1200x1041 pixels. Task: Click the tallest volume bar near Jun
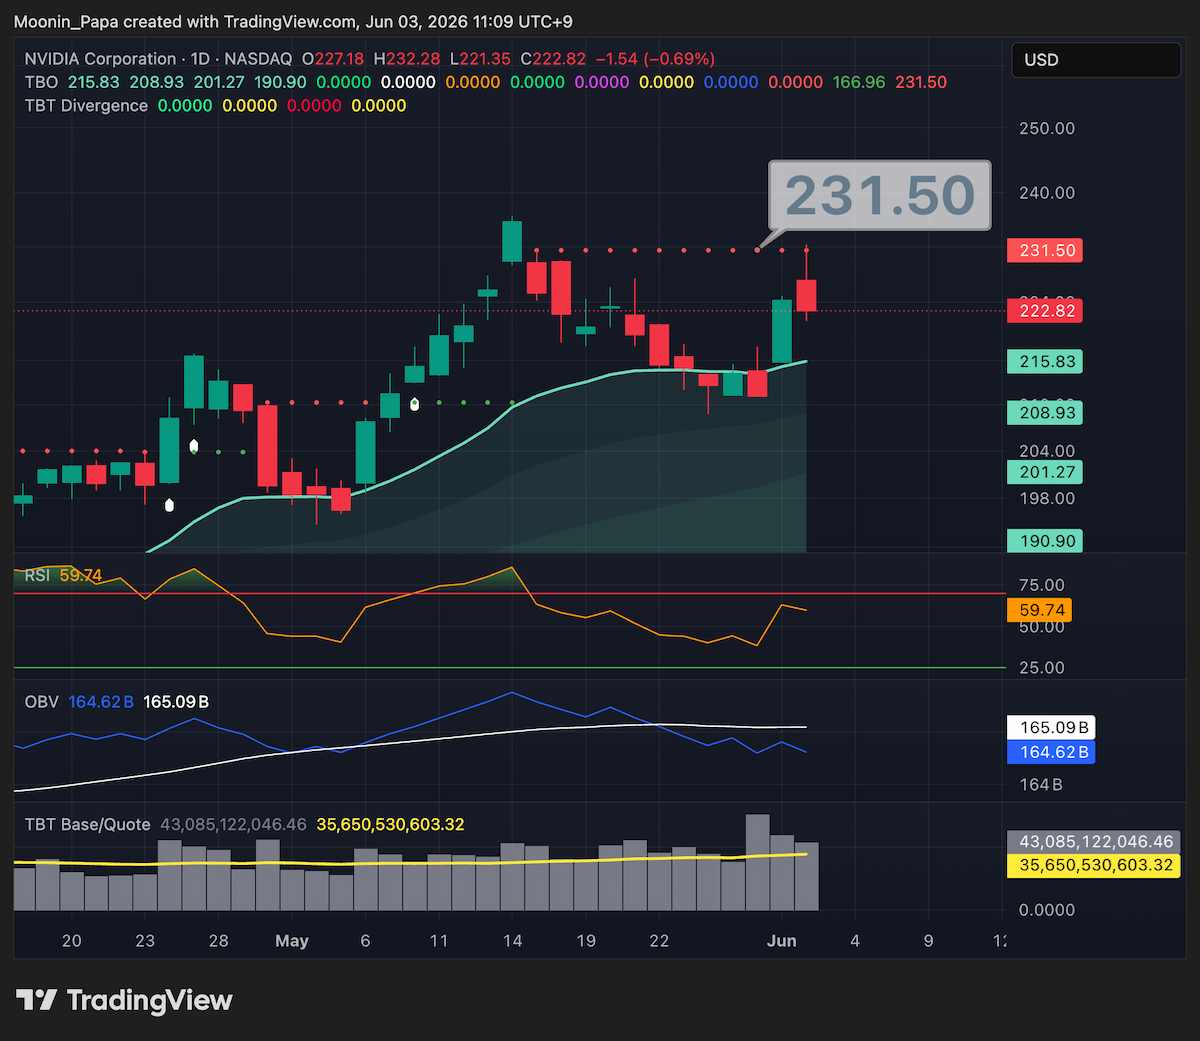point(758,862)
